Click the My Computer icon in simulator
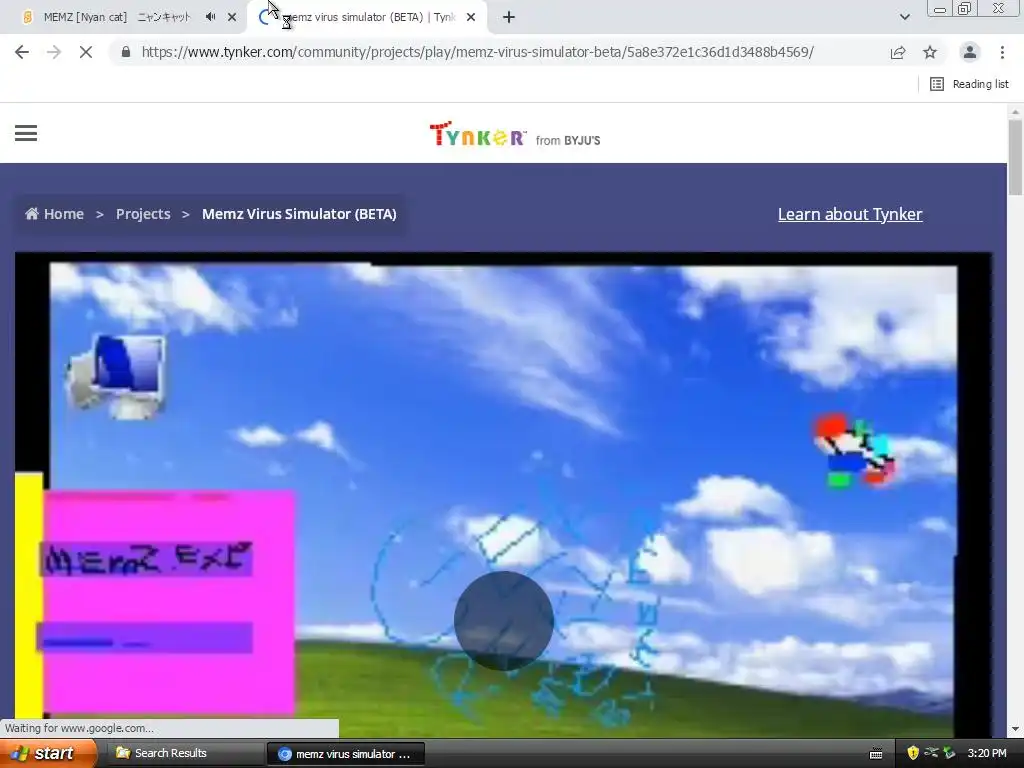 118,376
